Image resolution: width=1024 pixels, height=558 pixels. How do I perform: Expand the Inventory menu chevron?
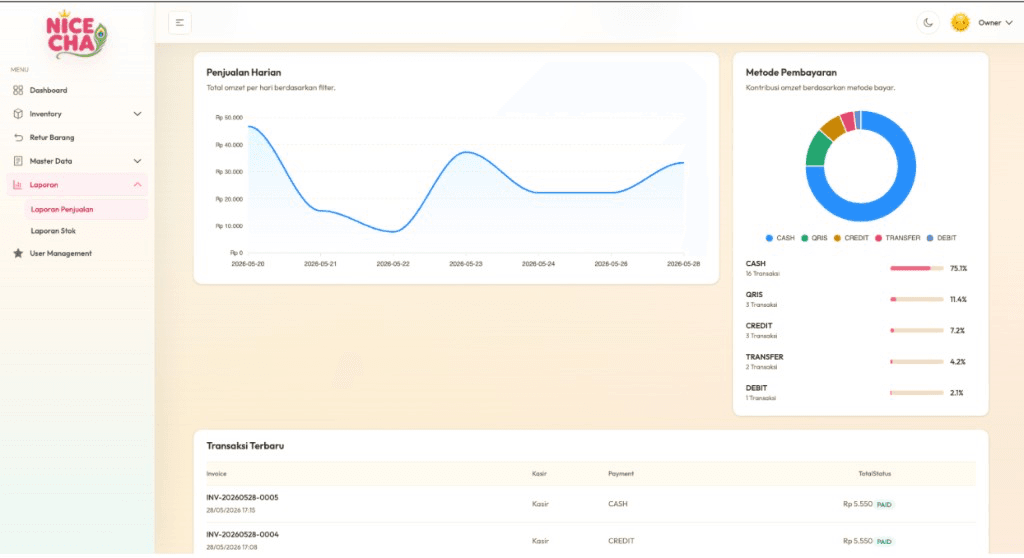point(137,114)
